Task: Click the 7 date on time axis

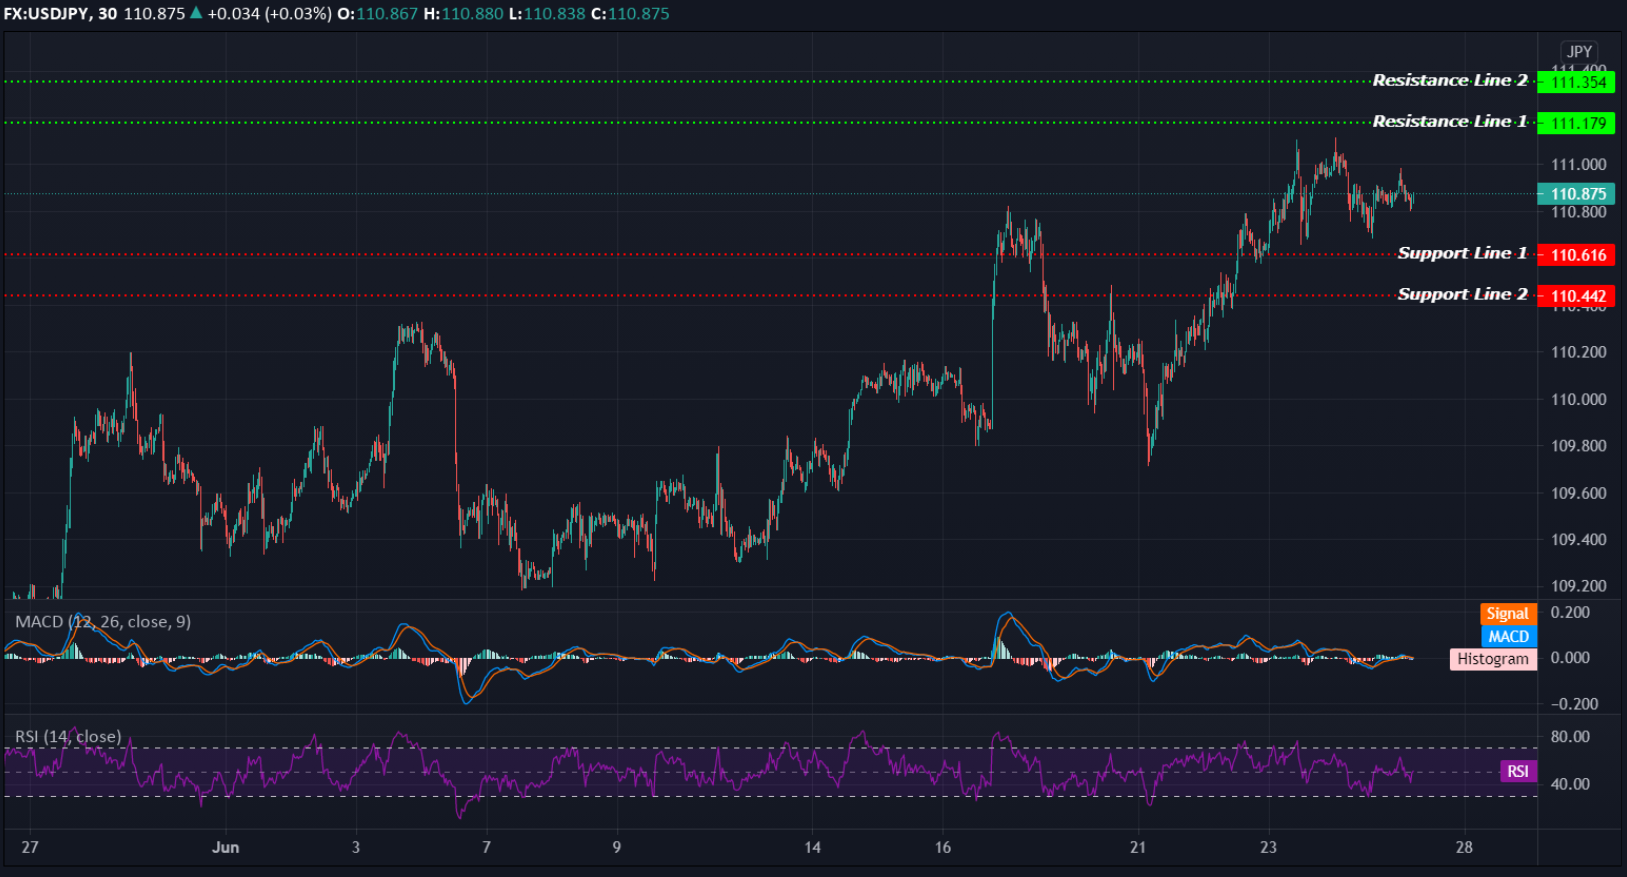Action: pos(487,847)
